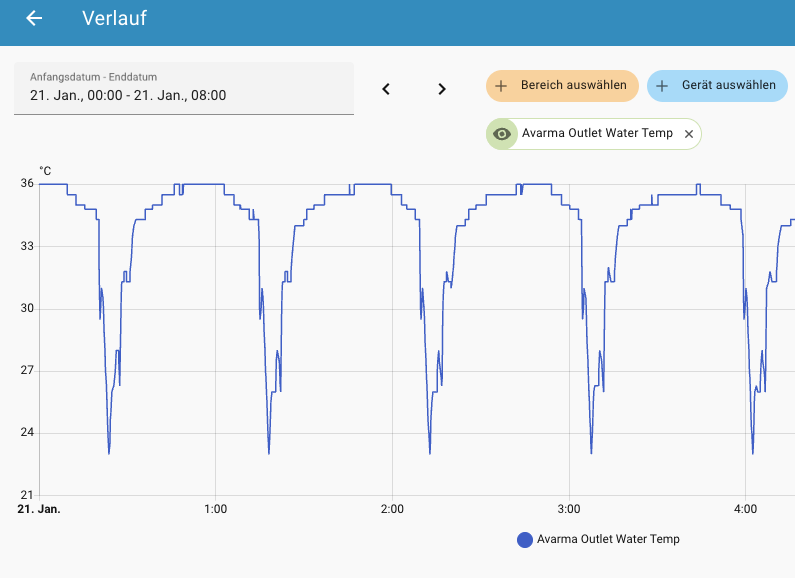795x578 pixels.
Task: Remove the Avarma Outlet Water Temp chip
Action: click(688, 134)
